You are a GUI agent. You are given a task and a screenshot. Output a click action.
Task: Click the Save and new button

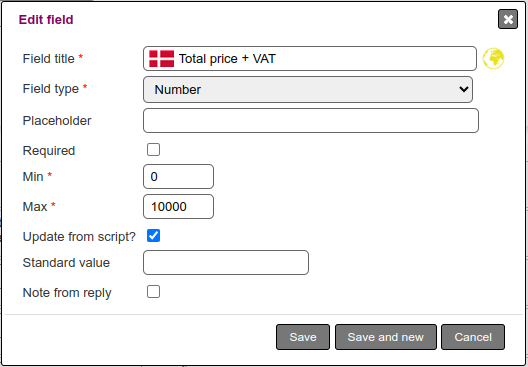pos(386,337)
